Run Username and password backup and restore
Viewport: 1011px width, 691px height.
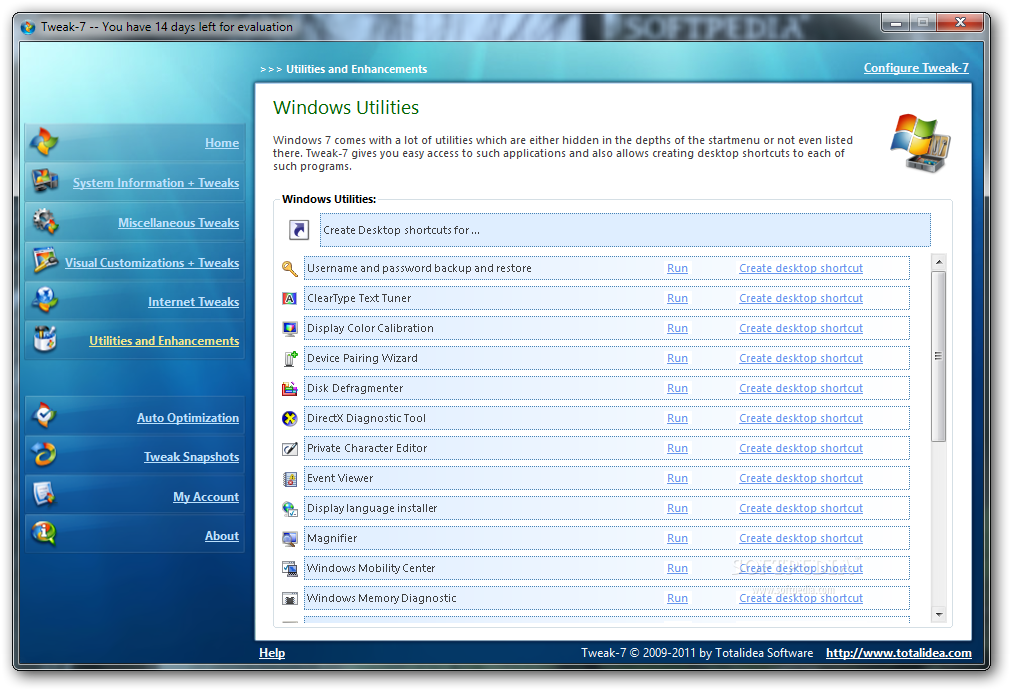click(677, 268)
